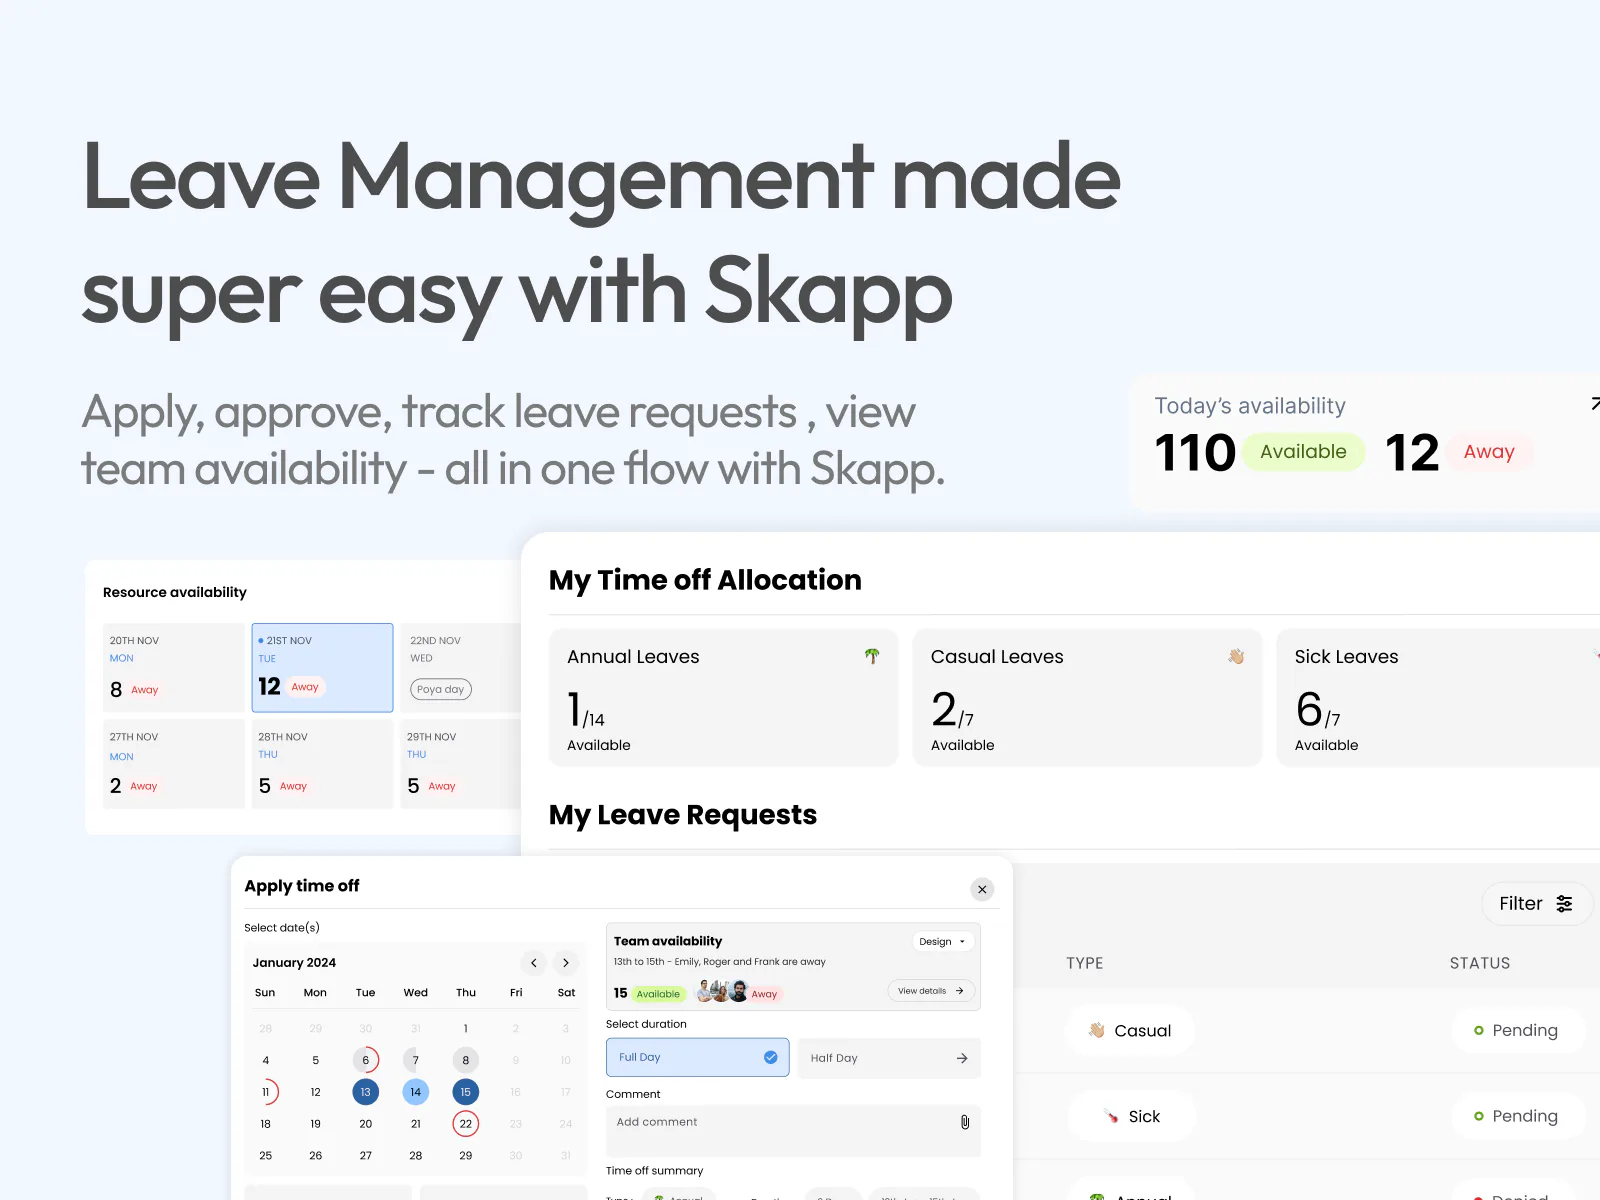Click the Sick leave type icon
1600x1200 pixels.
pyautogui.click(x=1111, y=1116)
